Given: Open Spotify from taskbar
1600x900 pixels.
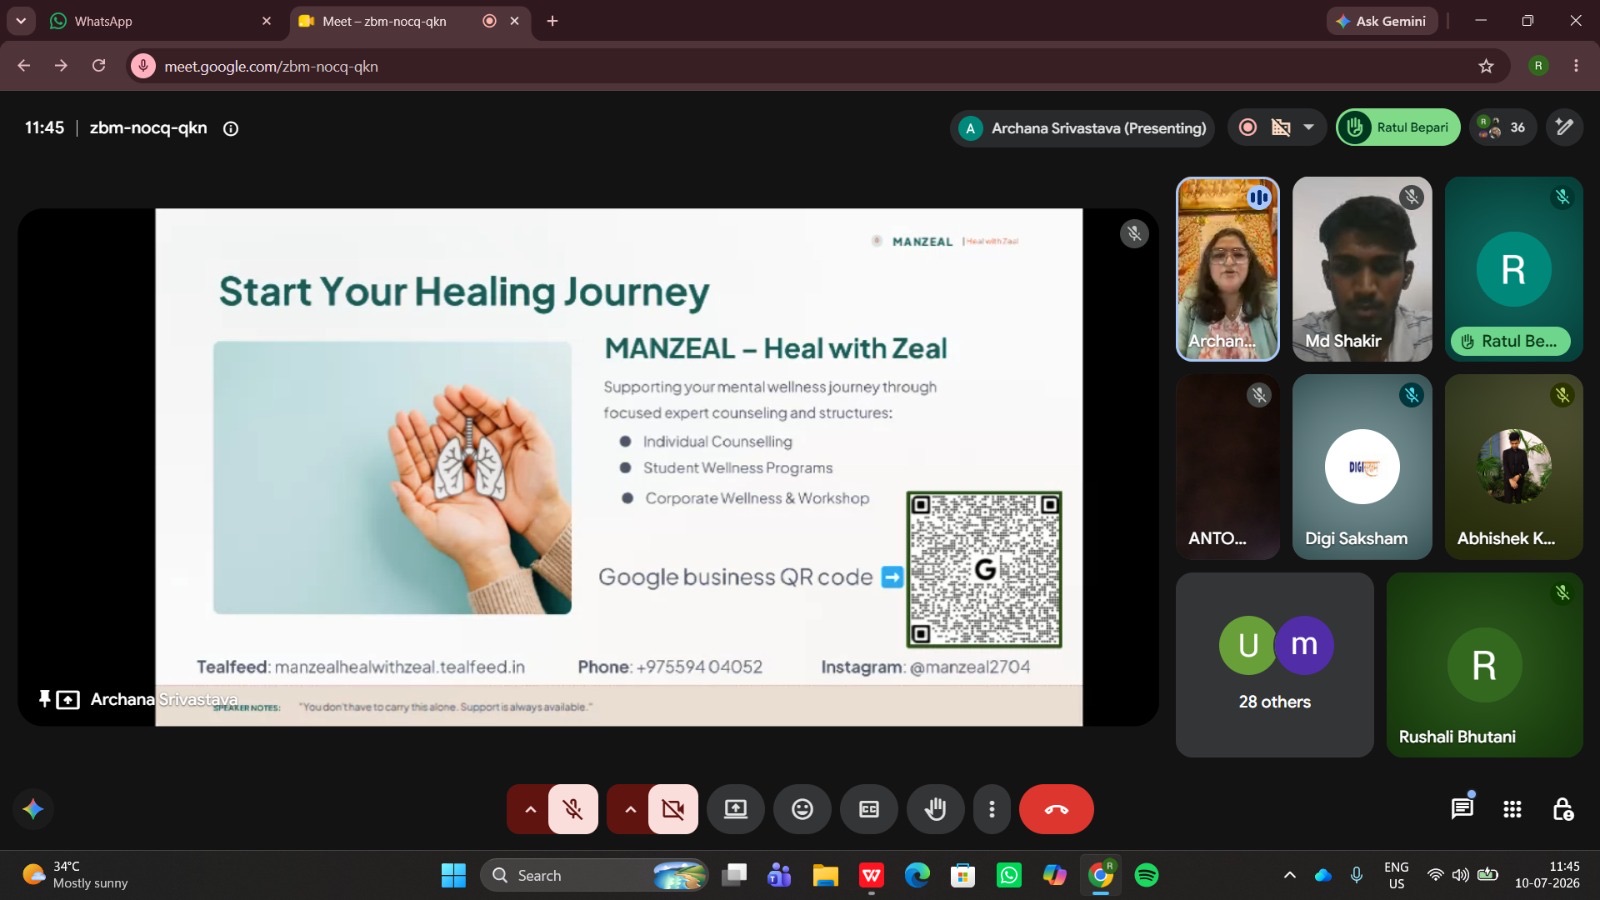Looking at the screenshot, I should (x=1146, y=875).
